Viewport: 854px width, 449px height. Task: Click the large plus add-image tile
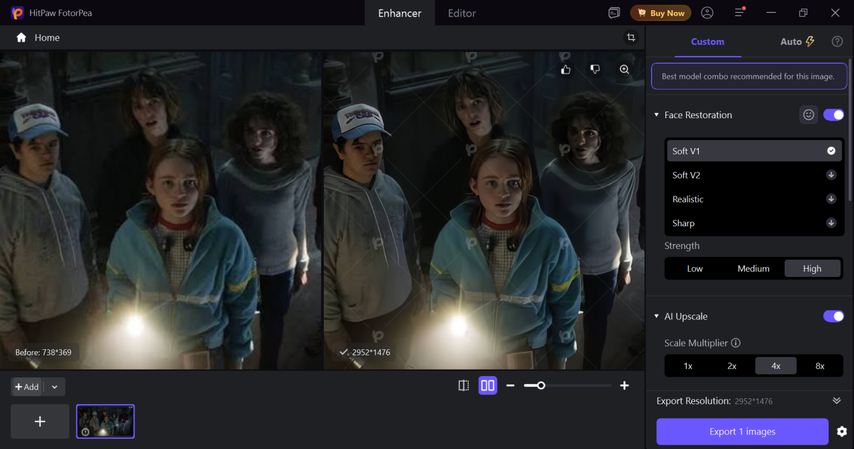pos(40,421)
